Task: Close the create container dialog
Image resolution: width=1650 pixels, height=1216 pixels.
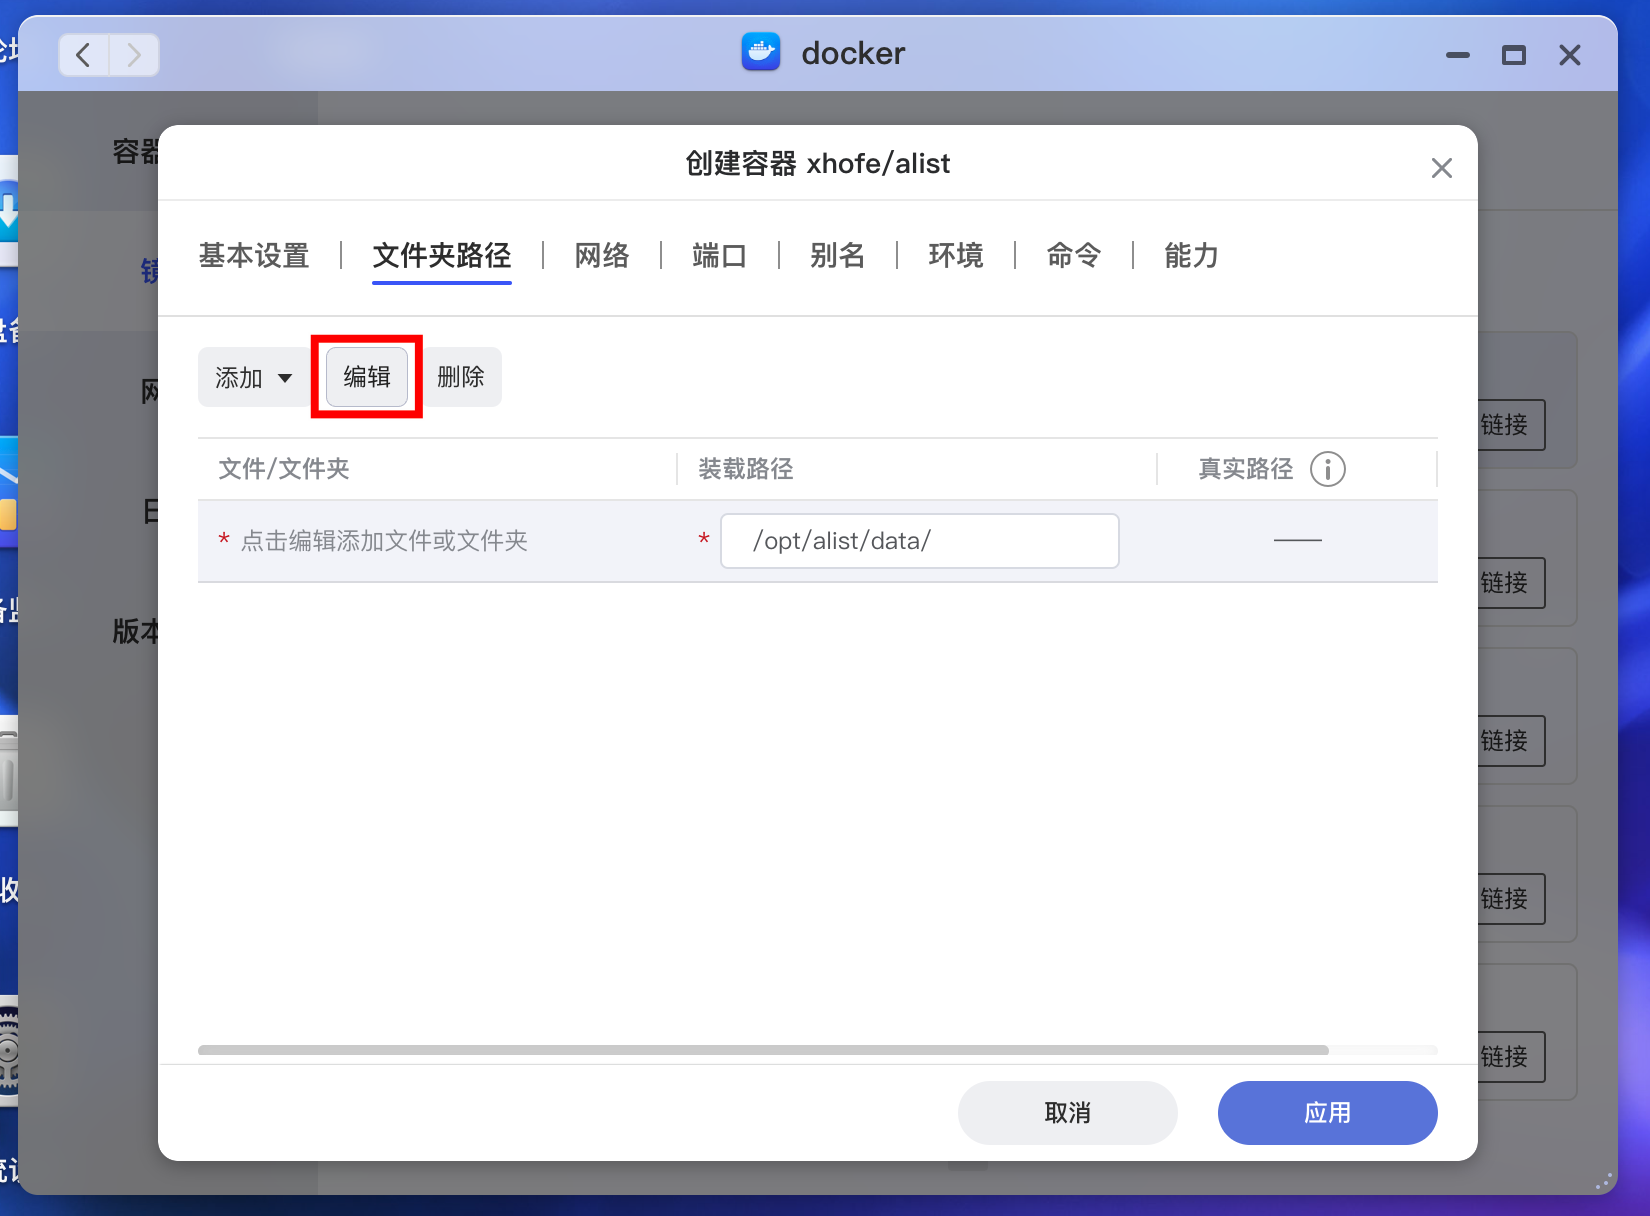Action: tap(1441, 168)
